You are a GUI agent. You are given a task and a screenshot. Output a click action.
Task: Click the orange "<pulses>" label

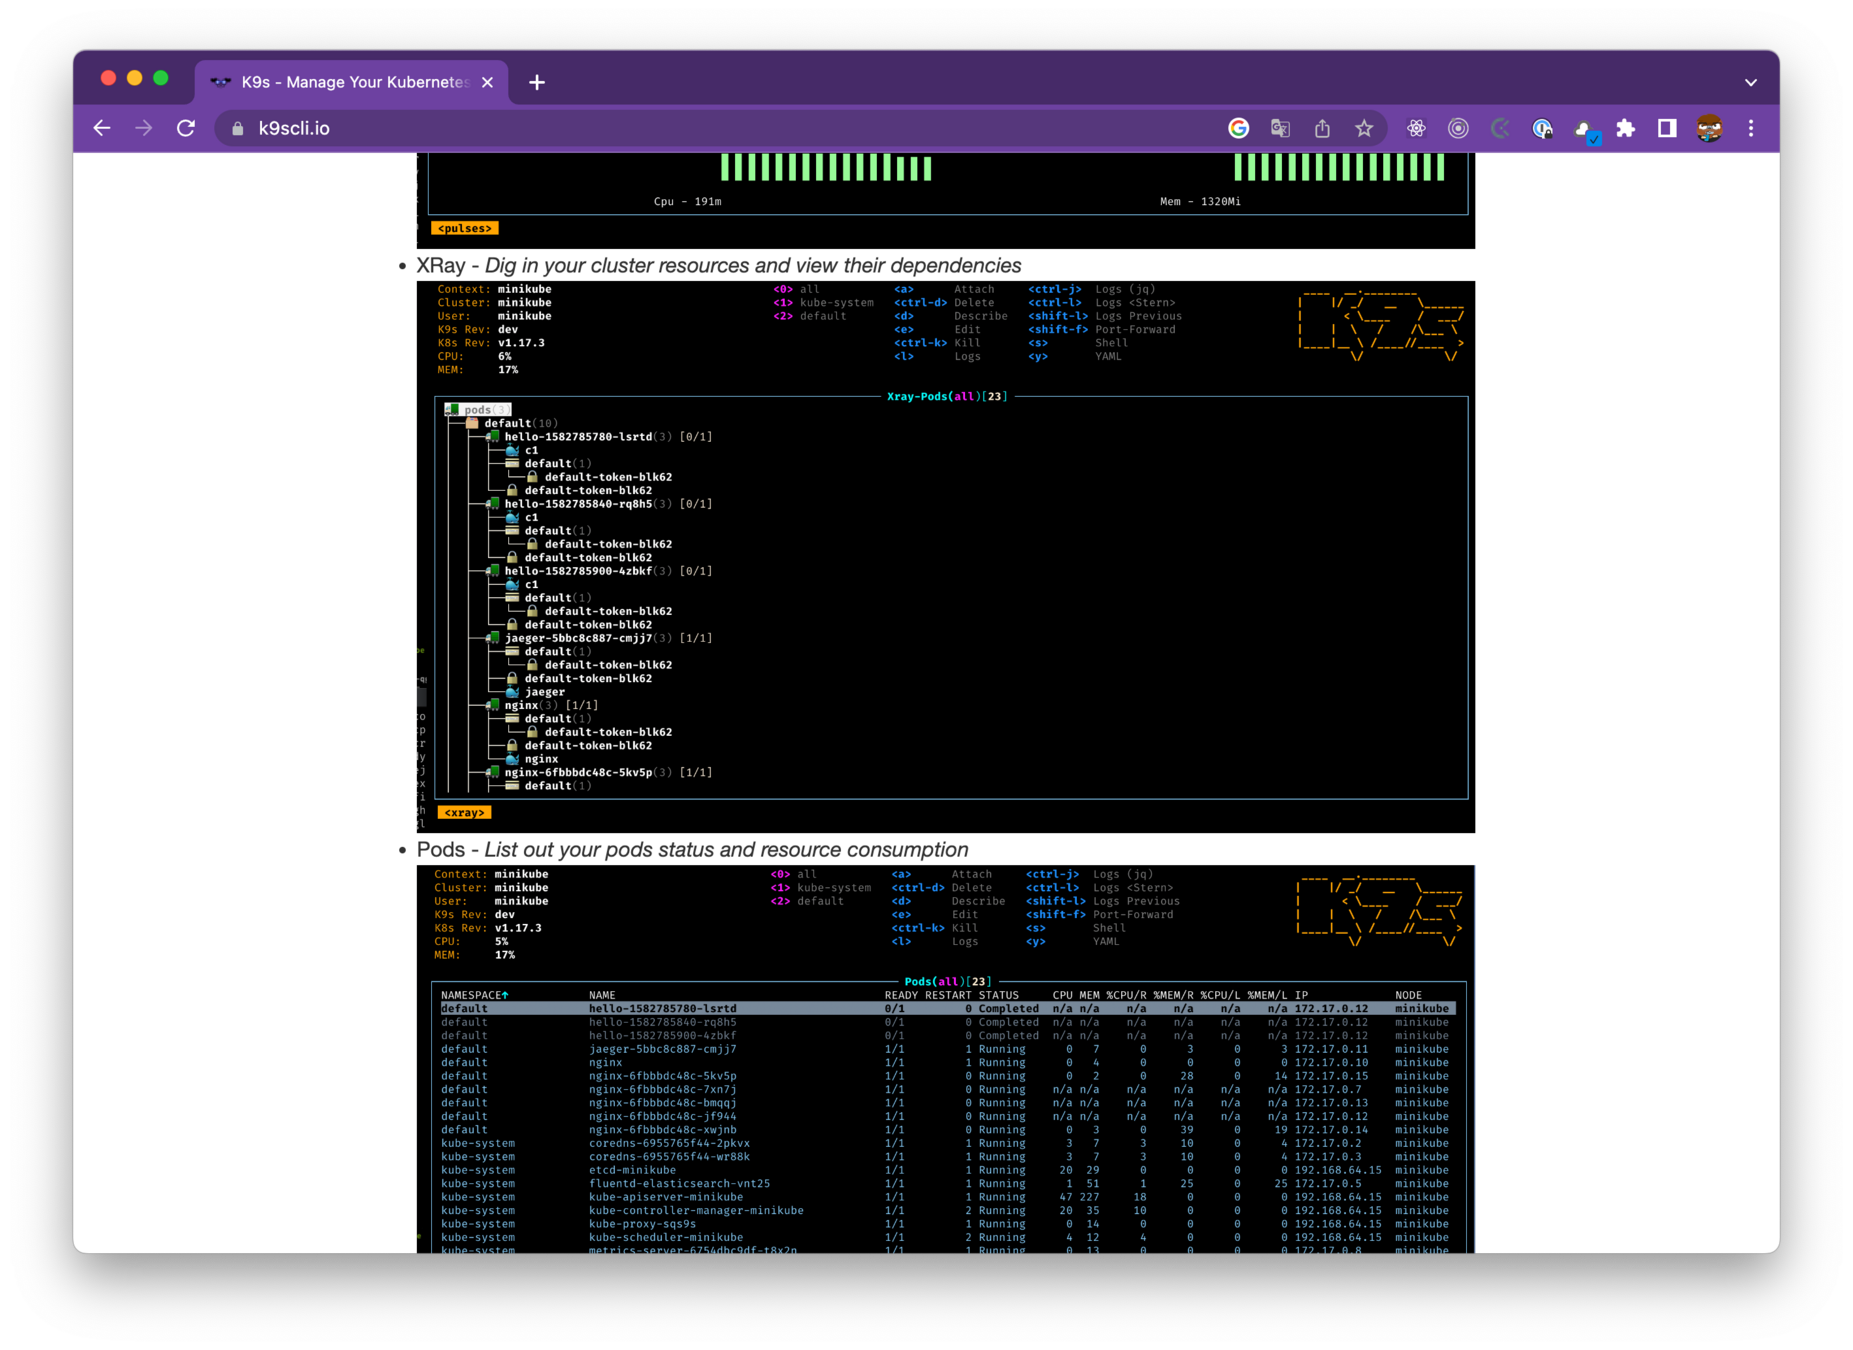click(x=465, y=228)
